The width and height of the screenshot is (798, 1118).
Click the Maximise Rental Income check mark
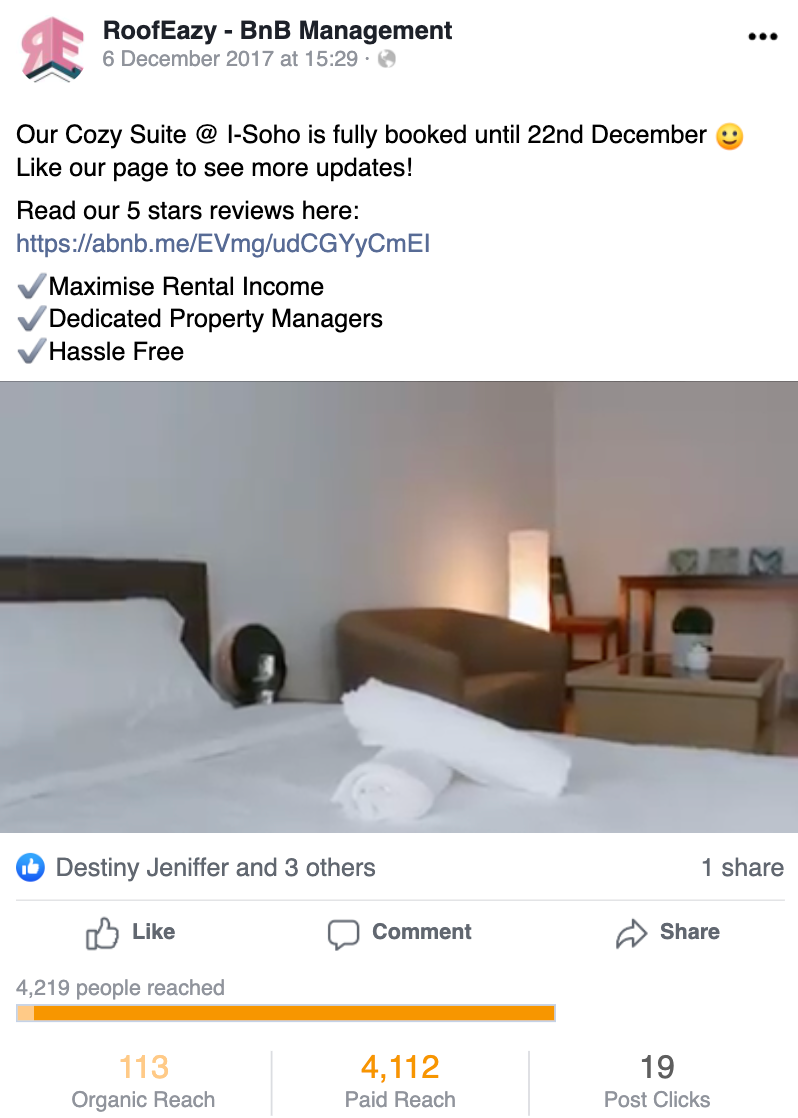pos(31,286)
